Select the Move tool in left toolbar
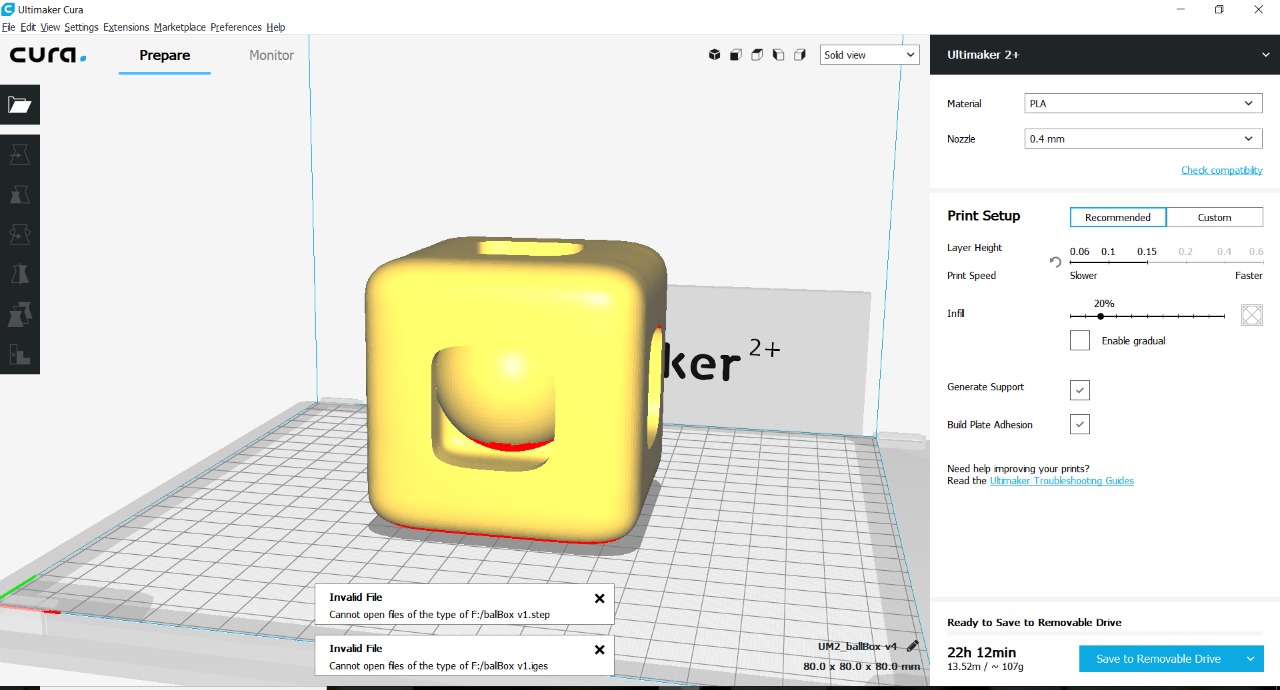This screenshot has height=690, width=1280. [x=20, y=155]
